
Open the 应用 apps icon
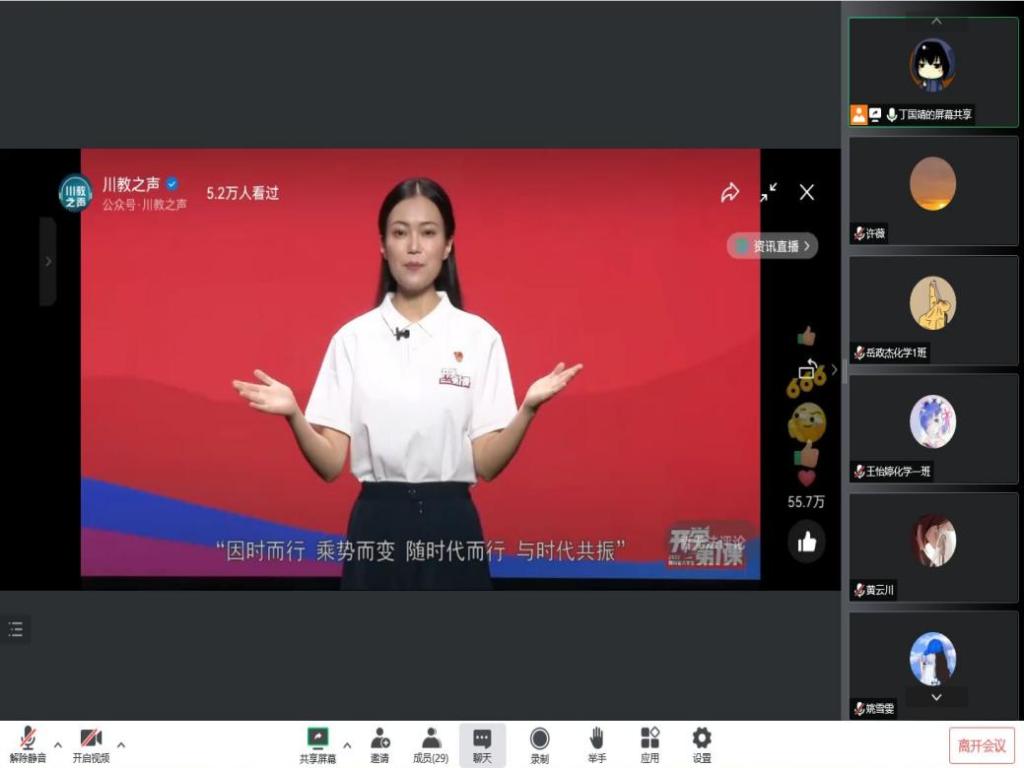650,744
